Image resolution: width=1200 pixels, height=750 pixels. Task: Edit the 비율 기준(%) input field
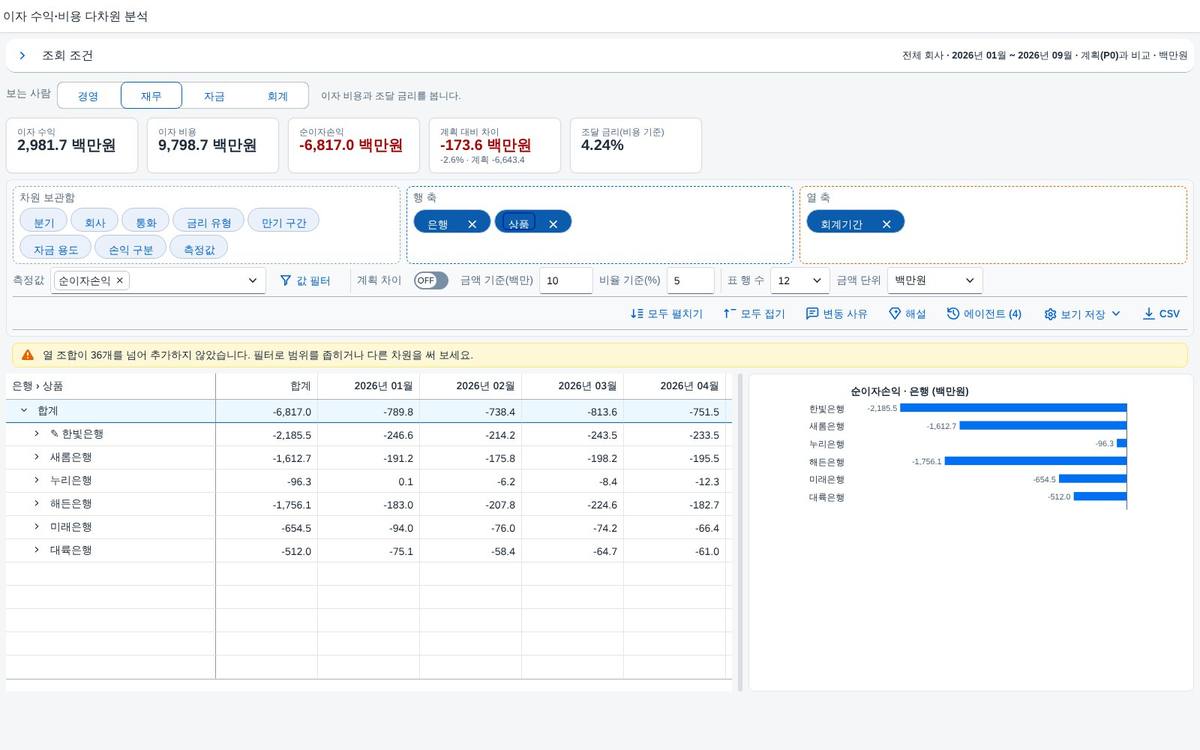point(691,281)
